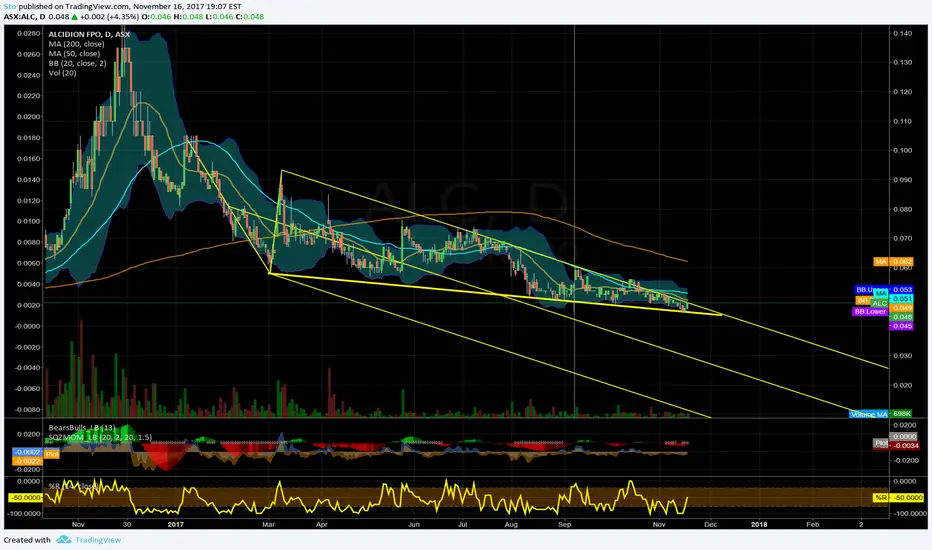Click the TradingView cloud logo icon

pos(64,540)
